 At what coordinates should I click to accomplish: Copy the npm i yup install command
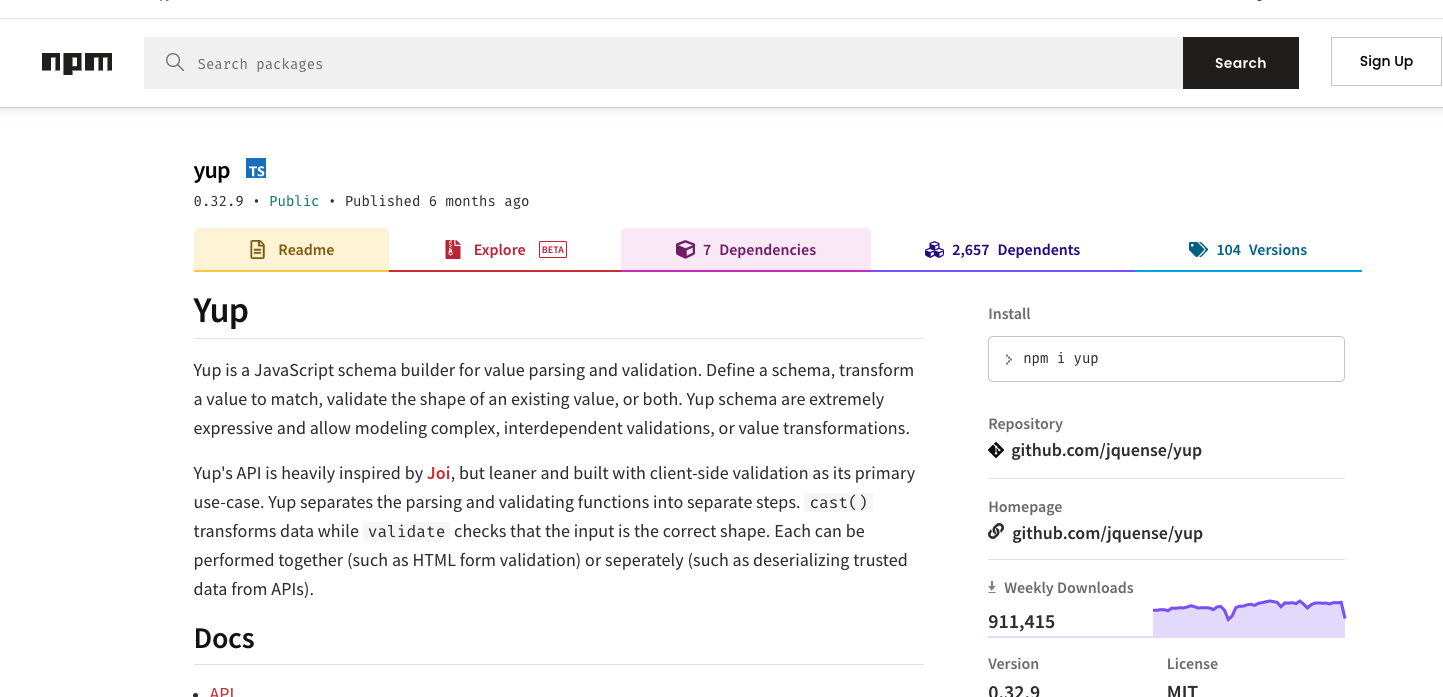[x=1166, y=359]
